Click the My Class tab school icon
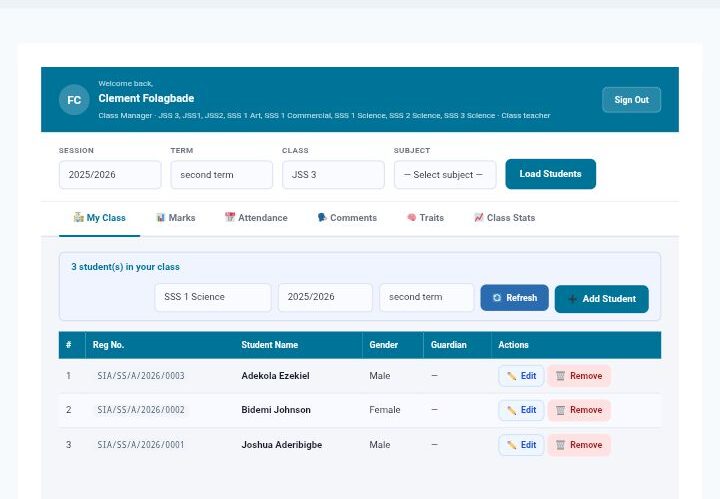The width and height of the screenshot is (720, 499). (79, 217)
